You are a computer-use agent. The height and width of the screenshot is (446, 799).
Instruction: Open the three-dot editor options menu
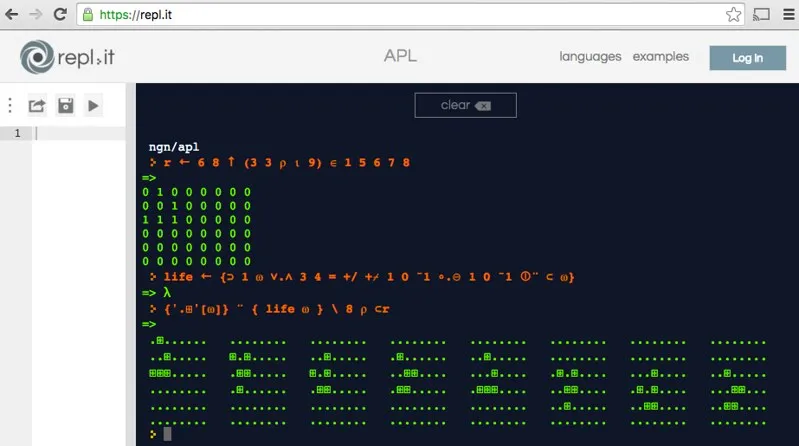pyautogui.click(x=10, y=106)
